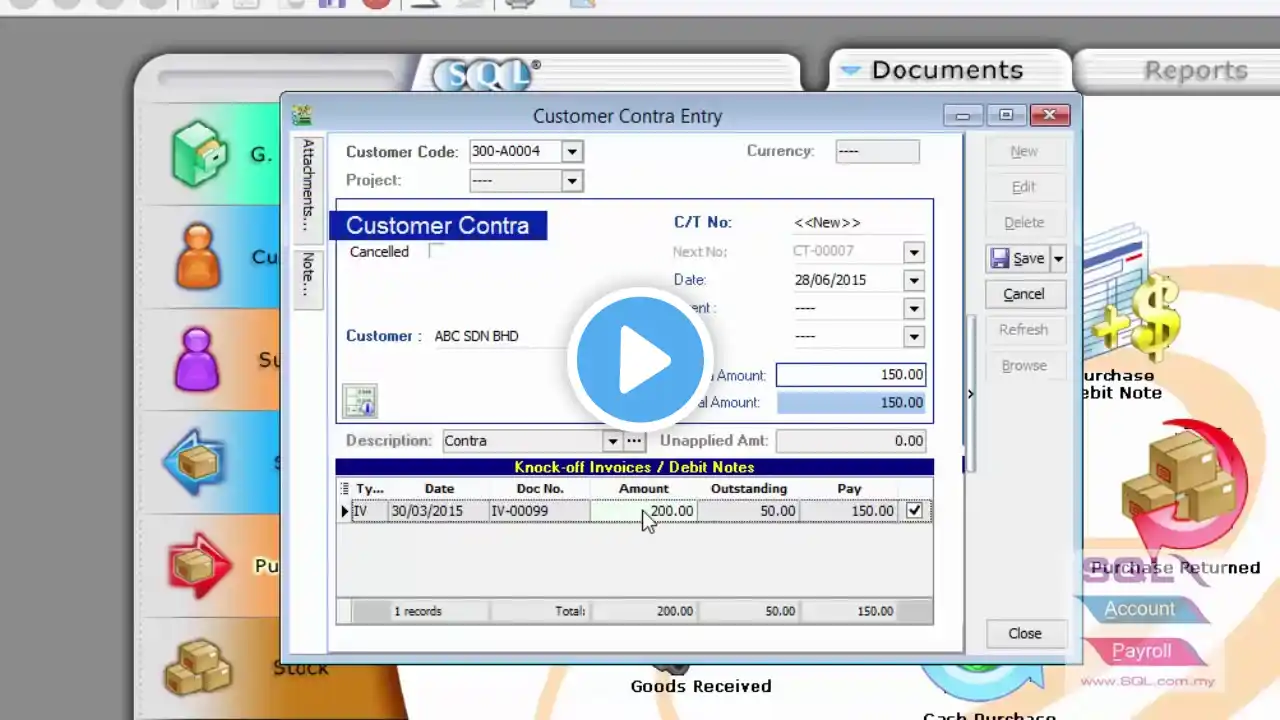Toggle the Cancelled checkbox
The height and width of the screenshot is (720, 1280).
pyautogui.click(x=436, y=251)
